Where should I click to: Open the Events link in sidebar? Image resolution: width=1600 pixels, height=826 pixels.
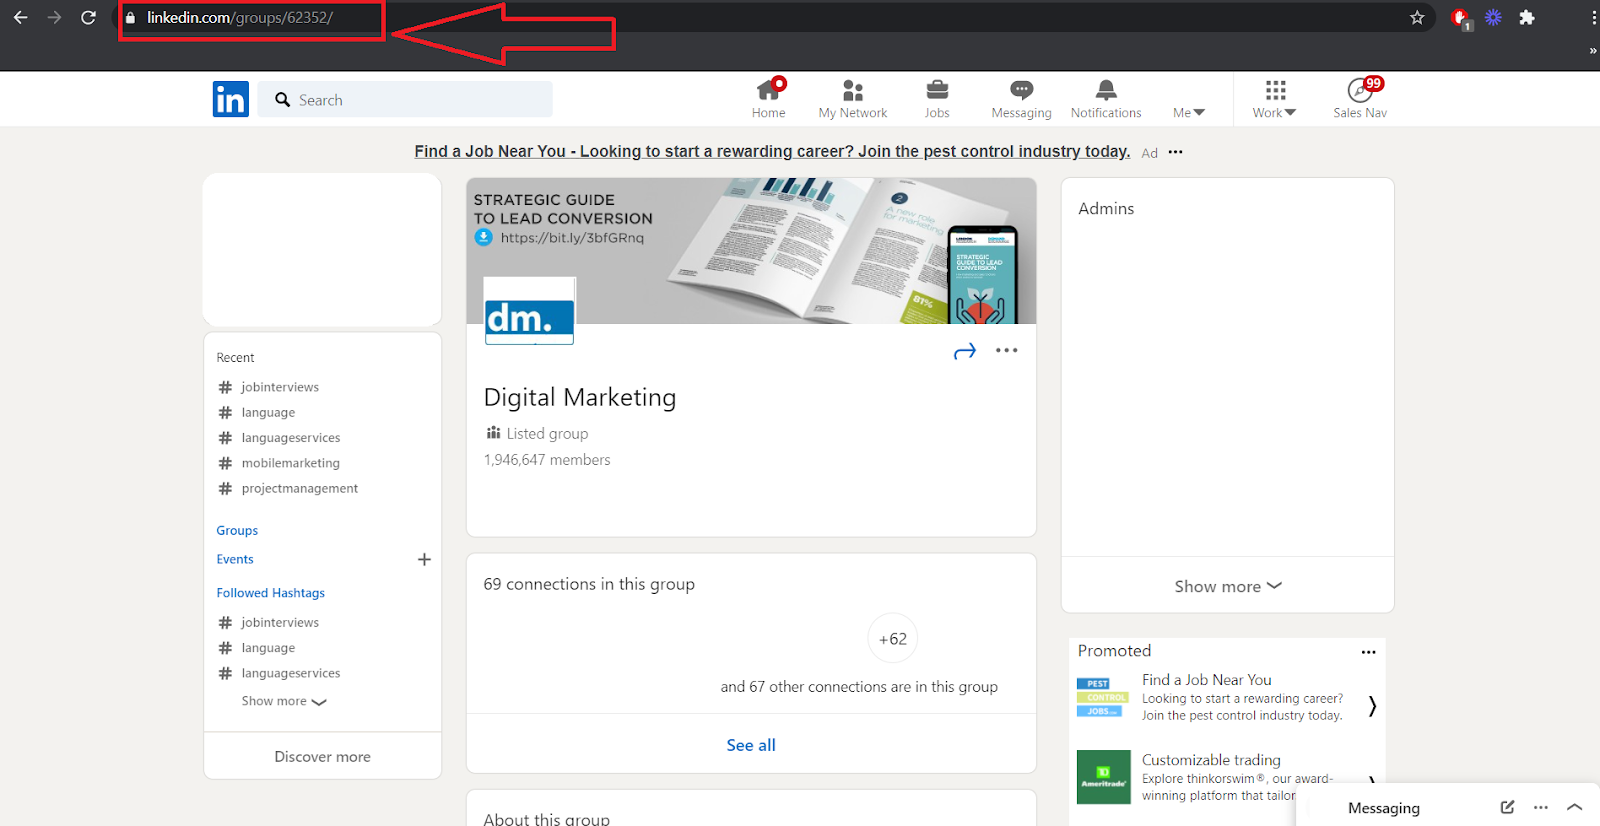[x=235, y=559]
